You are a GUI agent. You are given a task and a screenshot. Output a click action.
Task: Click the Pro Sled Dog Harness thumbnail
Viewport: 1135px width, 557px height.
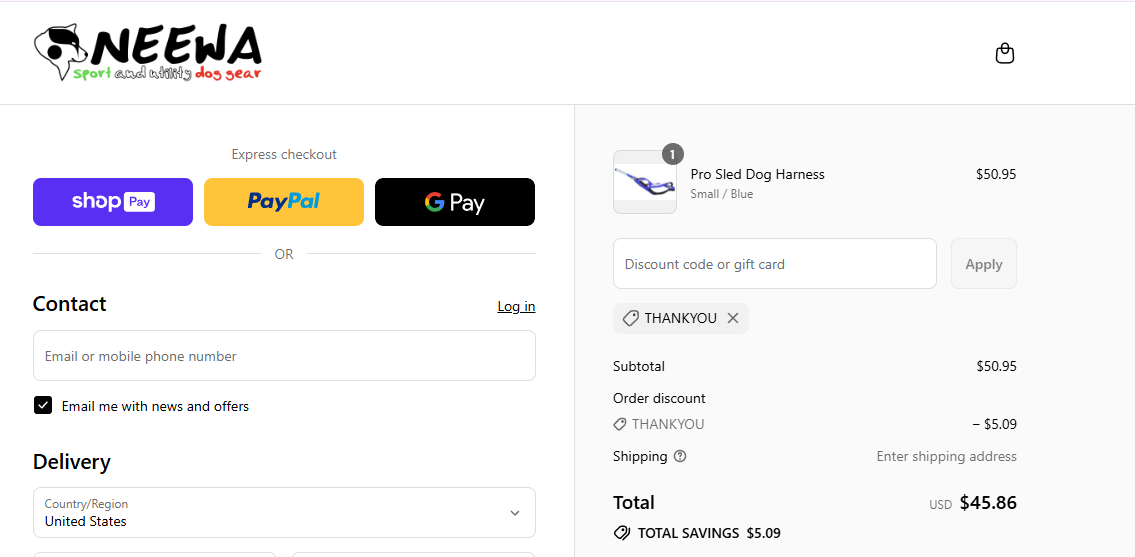pos(645,182)
